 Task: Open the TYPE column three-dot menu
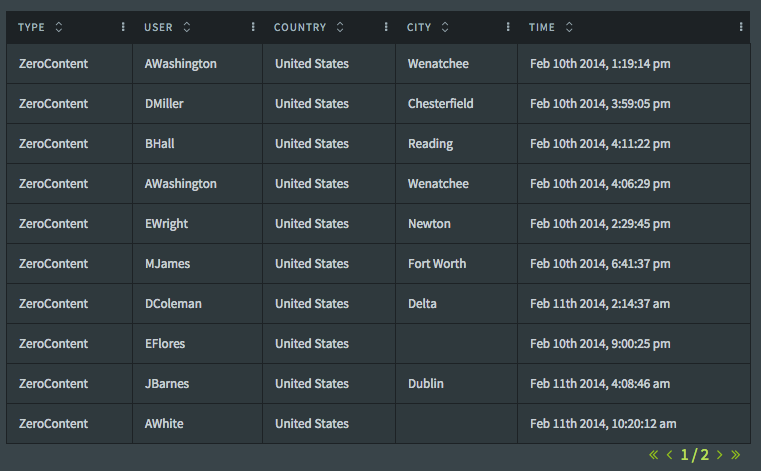pyautogui.click(x=123, y=27)
